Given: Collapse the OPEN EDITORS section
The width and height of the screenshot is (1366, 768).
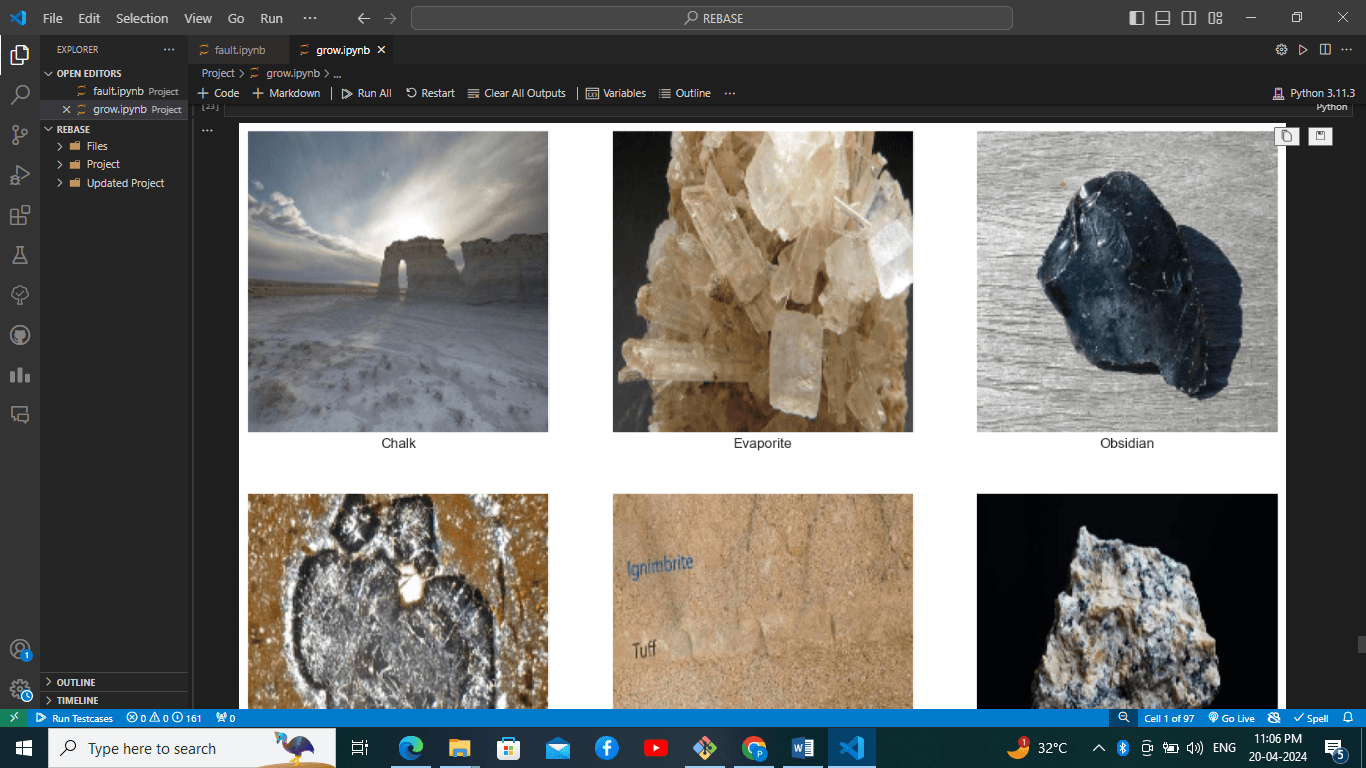Looking at the screenshot, I should pos(114,73).
